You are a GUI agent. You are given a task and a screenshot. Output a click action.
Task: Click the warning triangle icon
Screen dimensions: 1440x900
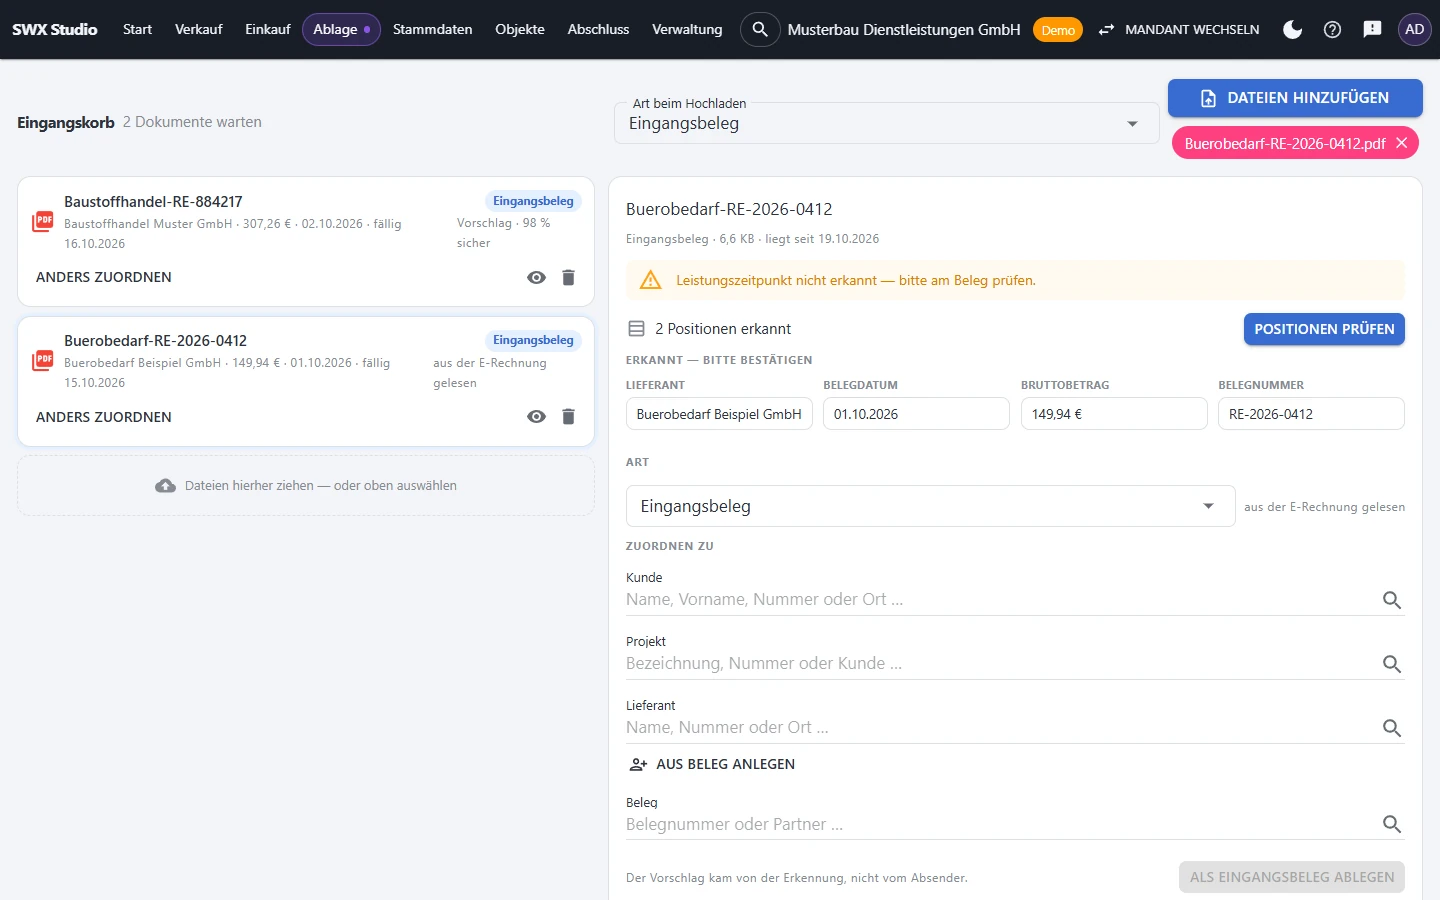(650, 280)
